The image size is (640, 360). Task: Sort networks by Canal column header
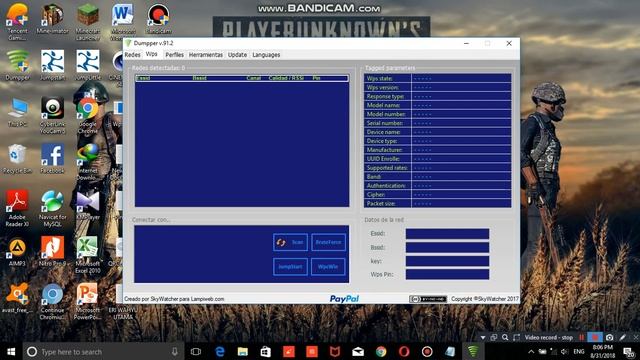pyautogui.click(x=253, y=78)
